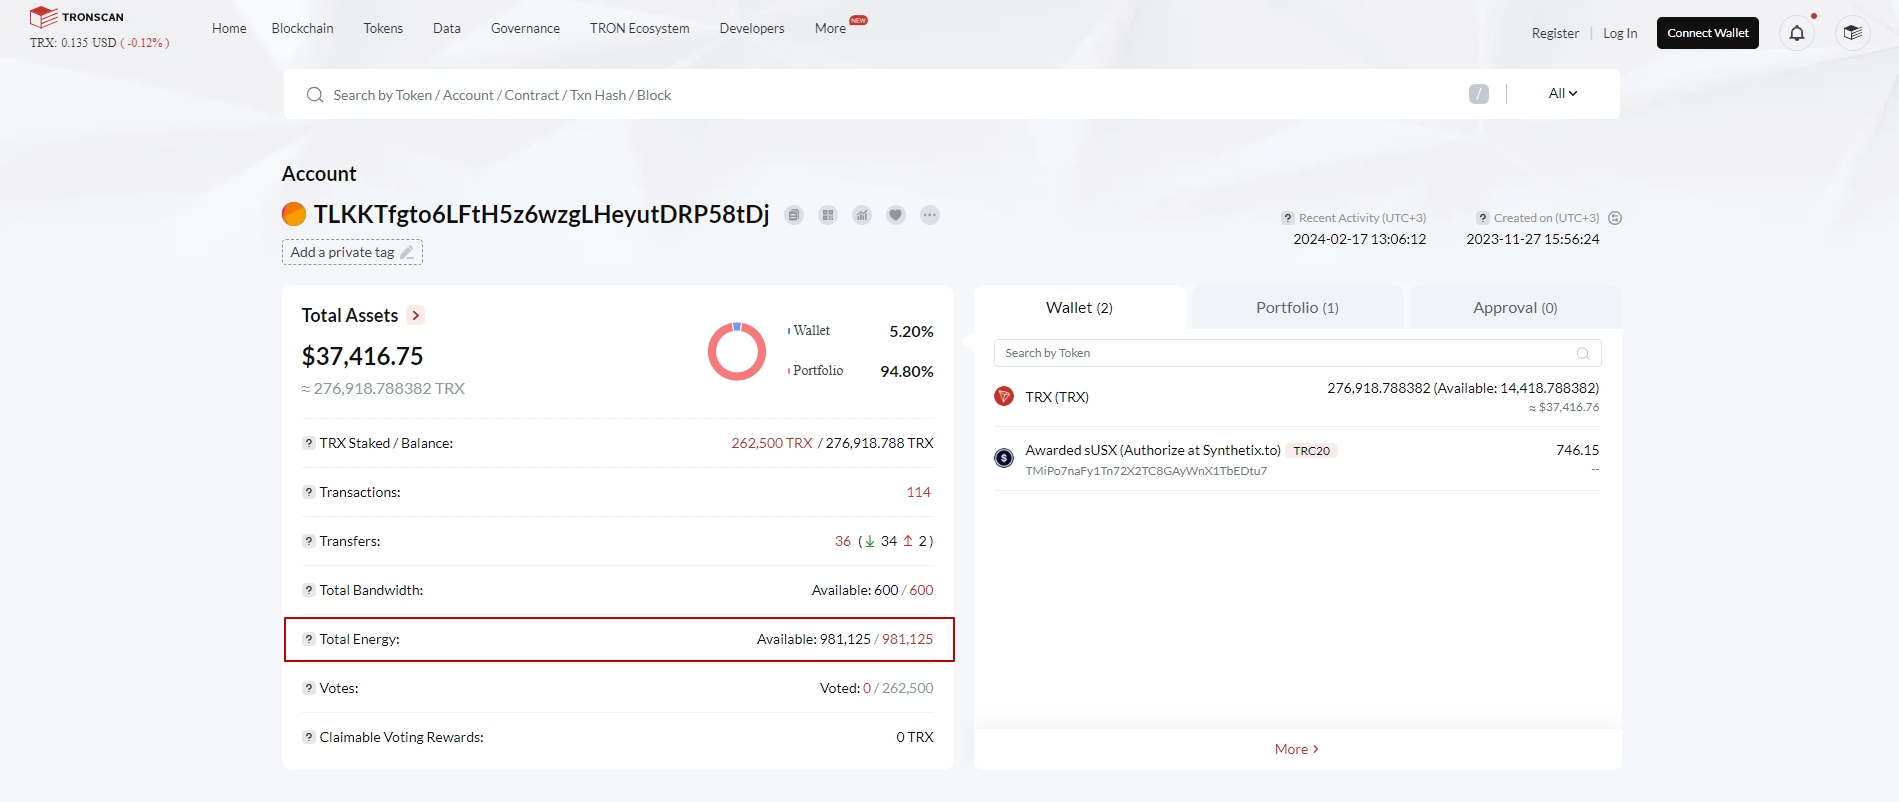This screenshot has height=802, width=1899.
Task: Click help icon next to Votes
Action: tap(309, 688)
